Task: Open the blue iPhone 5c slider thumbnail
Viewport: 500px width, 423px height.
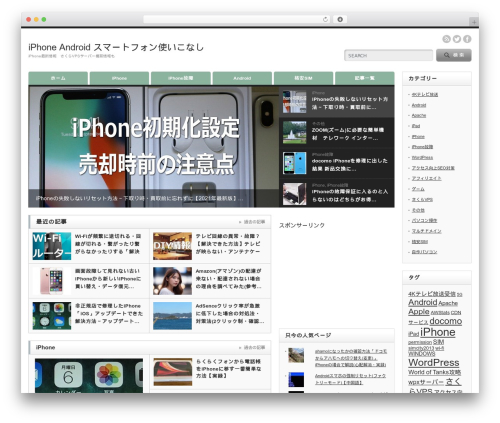Action: [x=294, y=163]
